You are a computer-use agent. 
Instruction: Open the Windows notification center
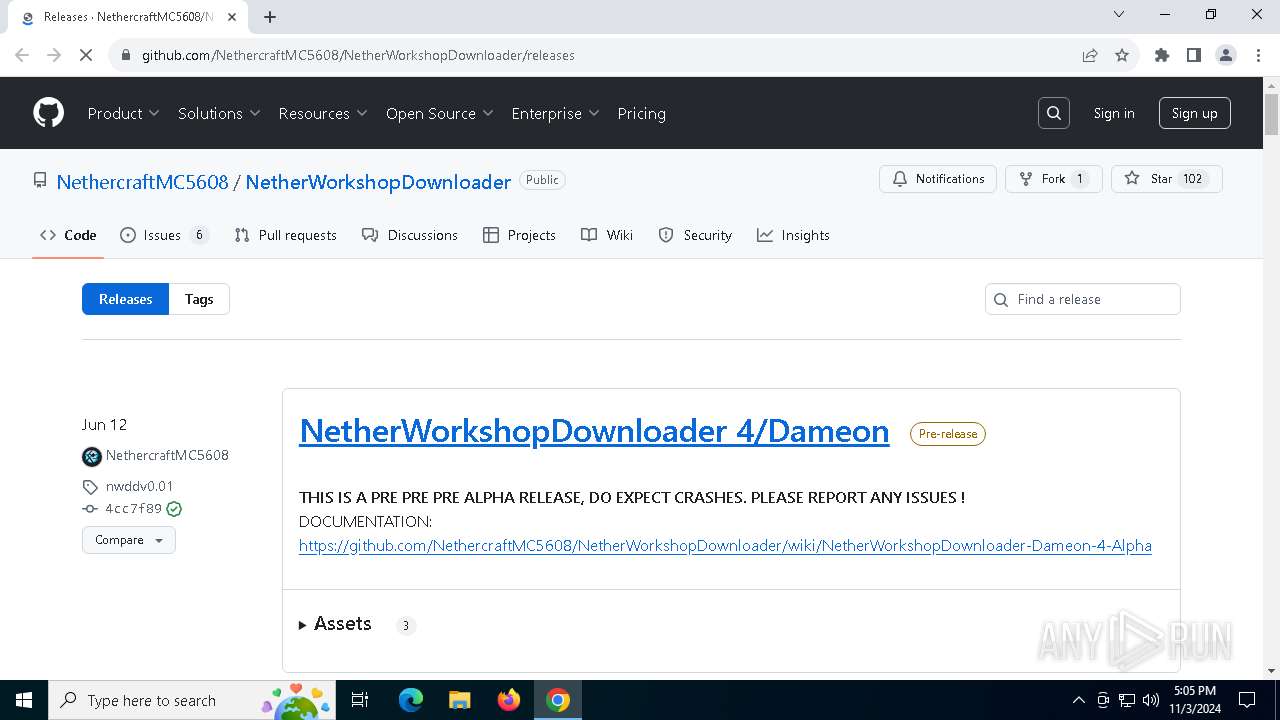coord(1247,700)
